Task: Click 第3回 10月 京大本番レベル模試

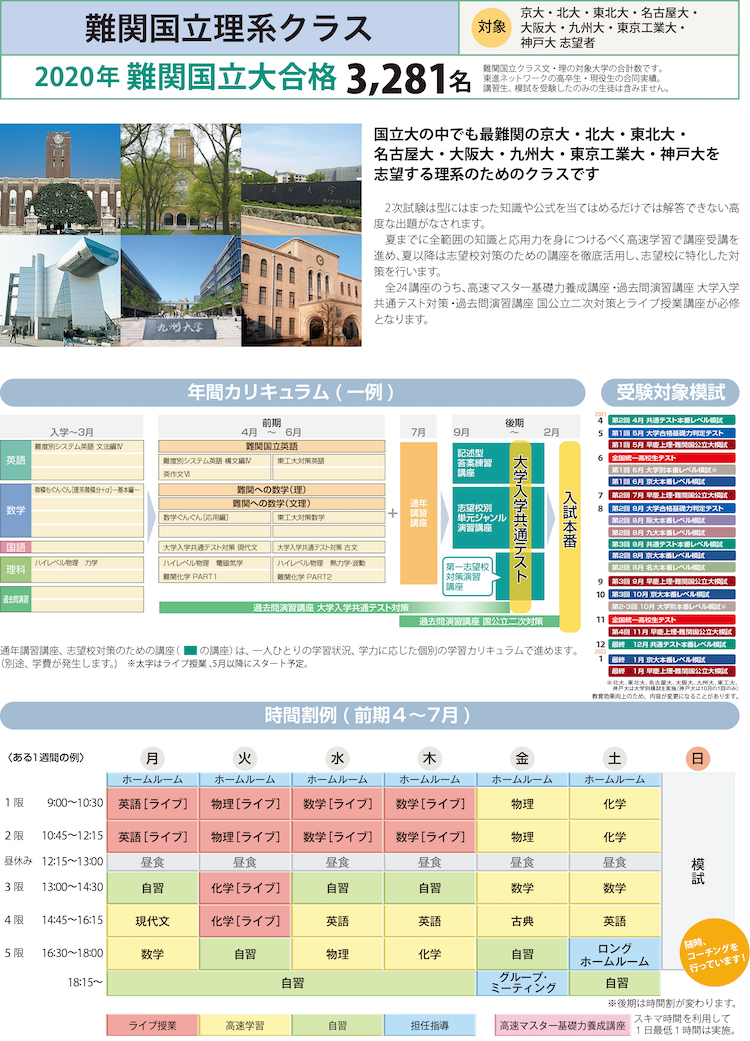Action: tap(671, 594)
